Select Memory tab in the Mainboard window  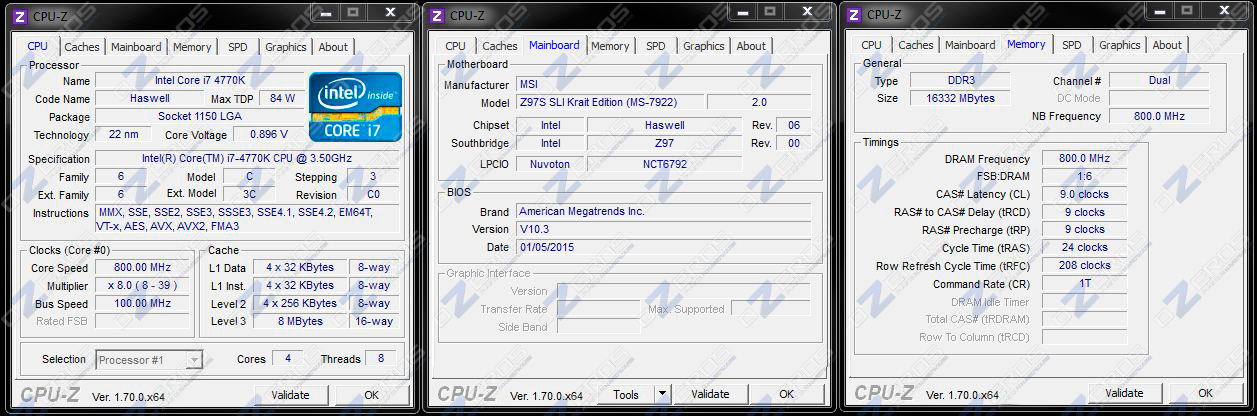click(x=610, y=46)
